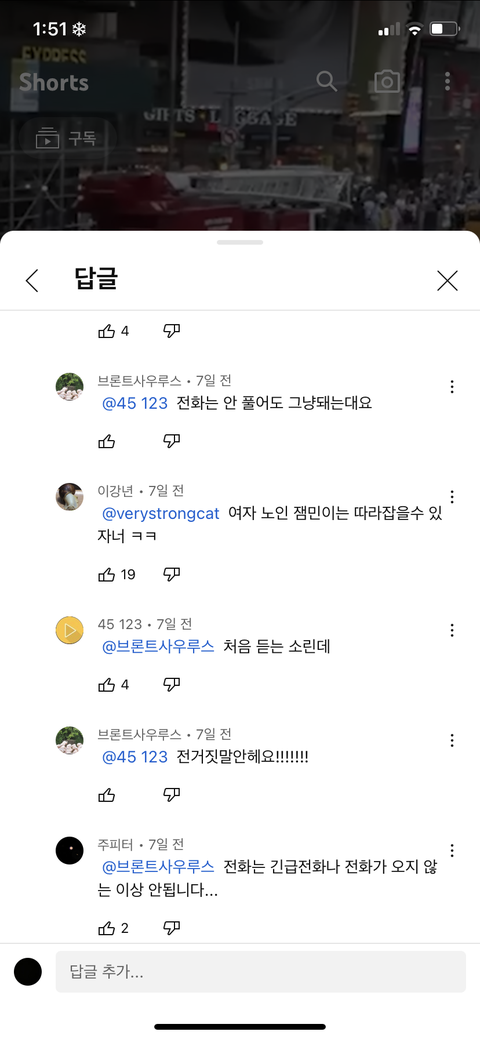The image size is (480, 1039).
Task: Tap the camera icon in Shorts header
Action: tap(387, 82)
